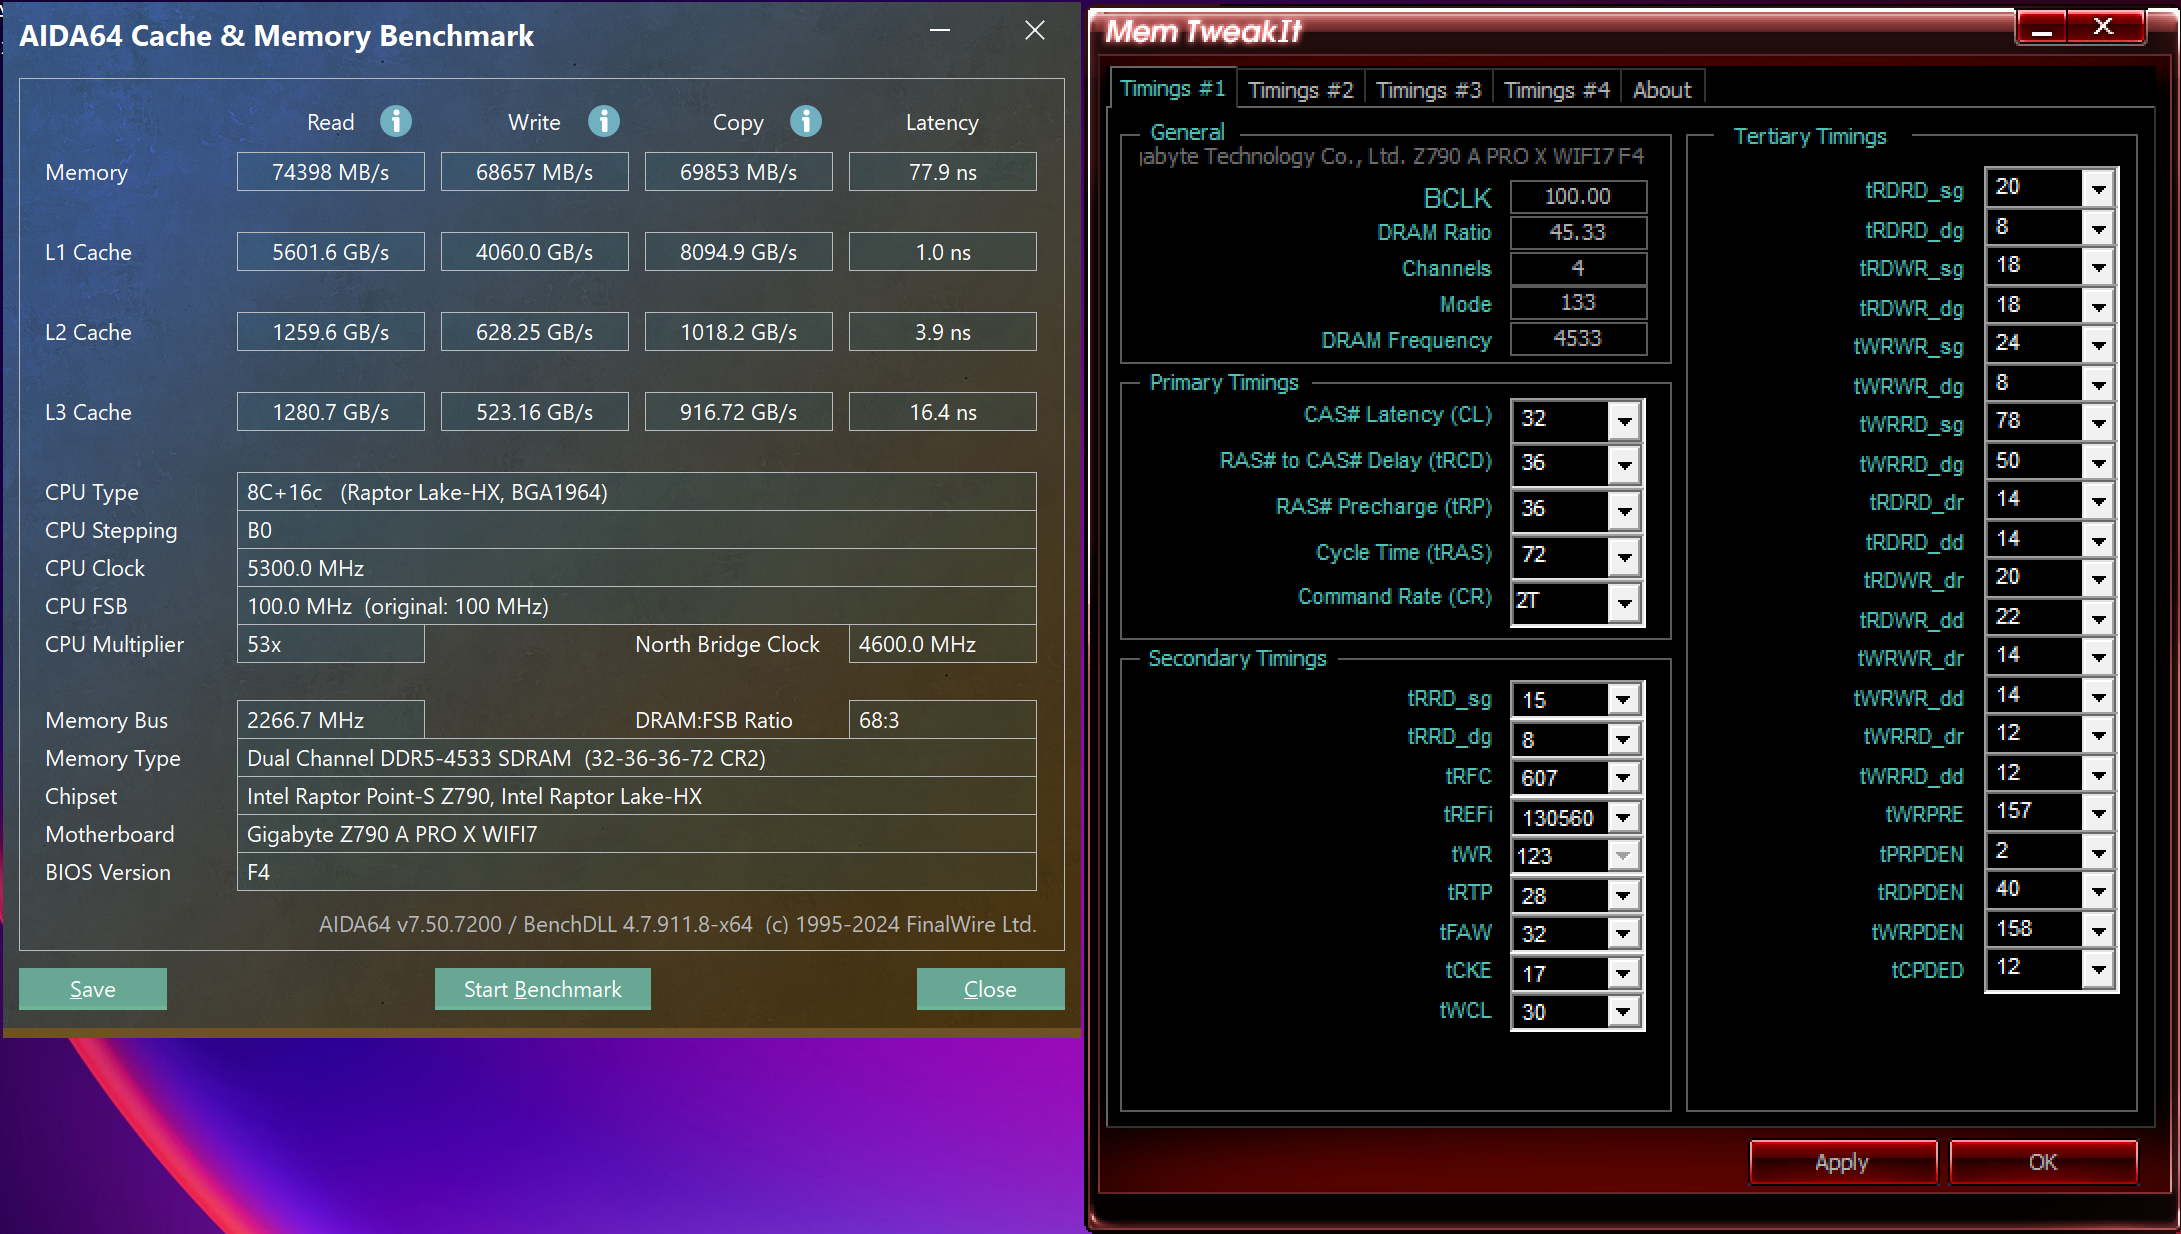The width and height of the screenshot is (2181, 1234).
Task: Expand the tRDRD_dr dropdown
Action: coord(2098,500)
